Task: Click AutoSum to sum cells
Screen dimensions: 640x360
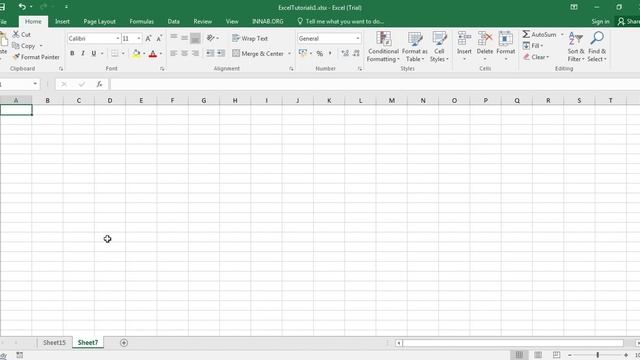Action: (x=539, y=35)
